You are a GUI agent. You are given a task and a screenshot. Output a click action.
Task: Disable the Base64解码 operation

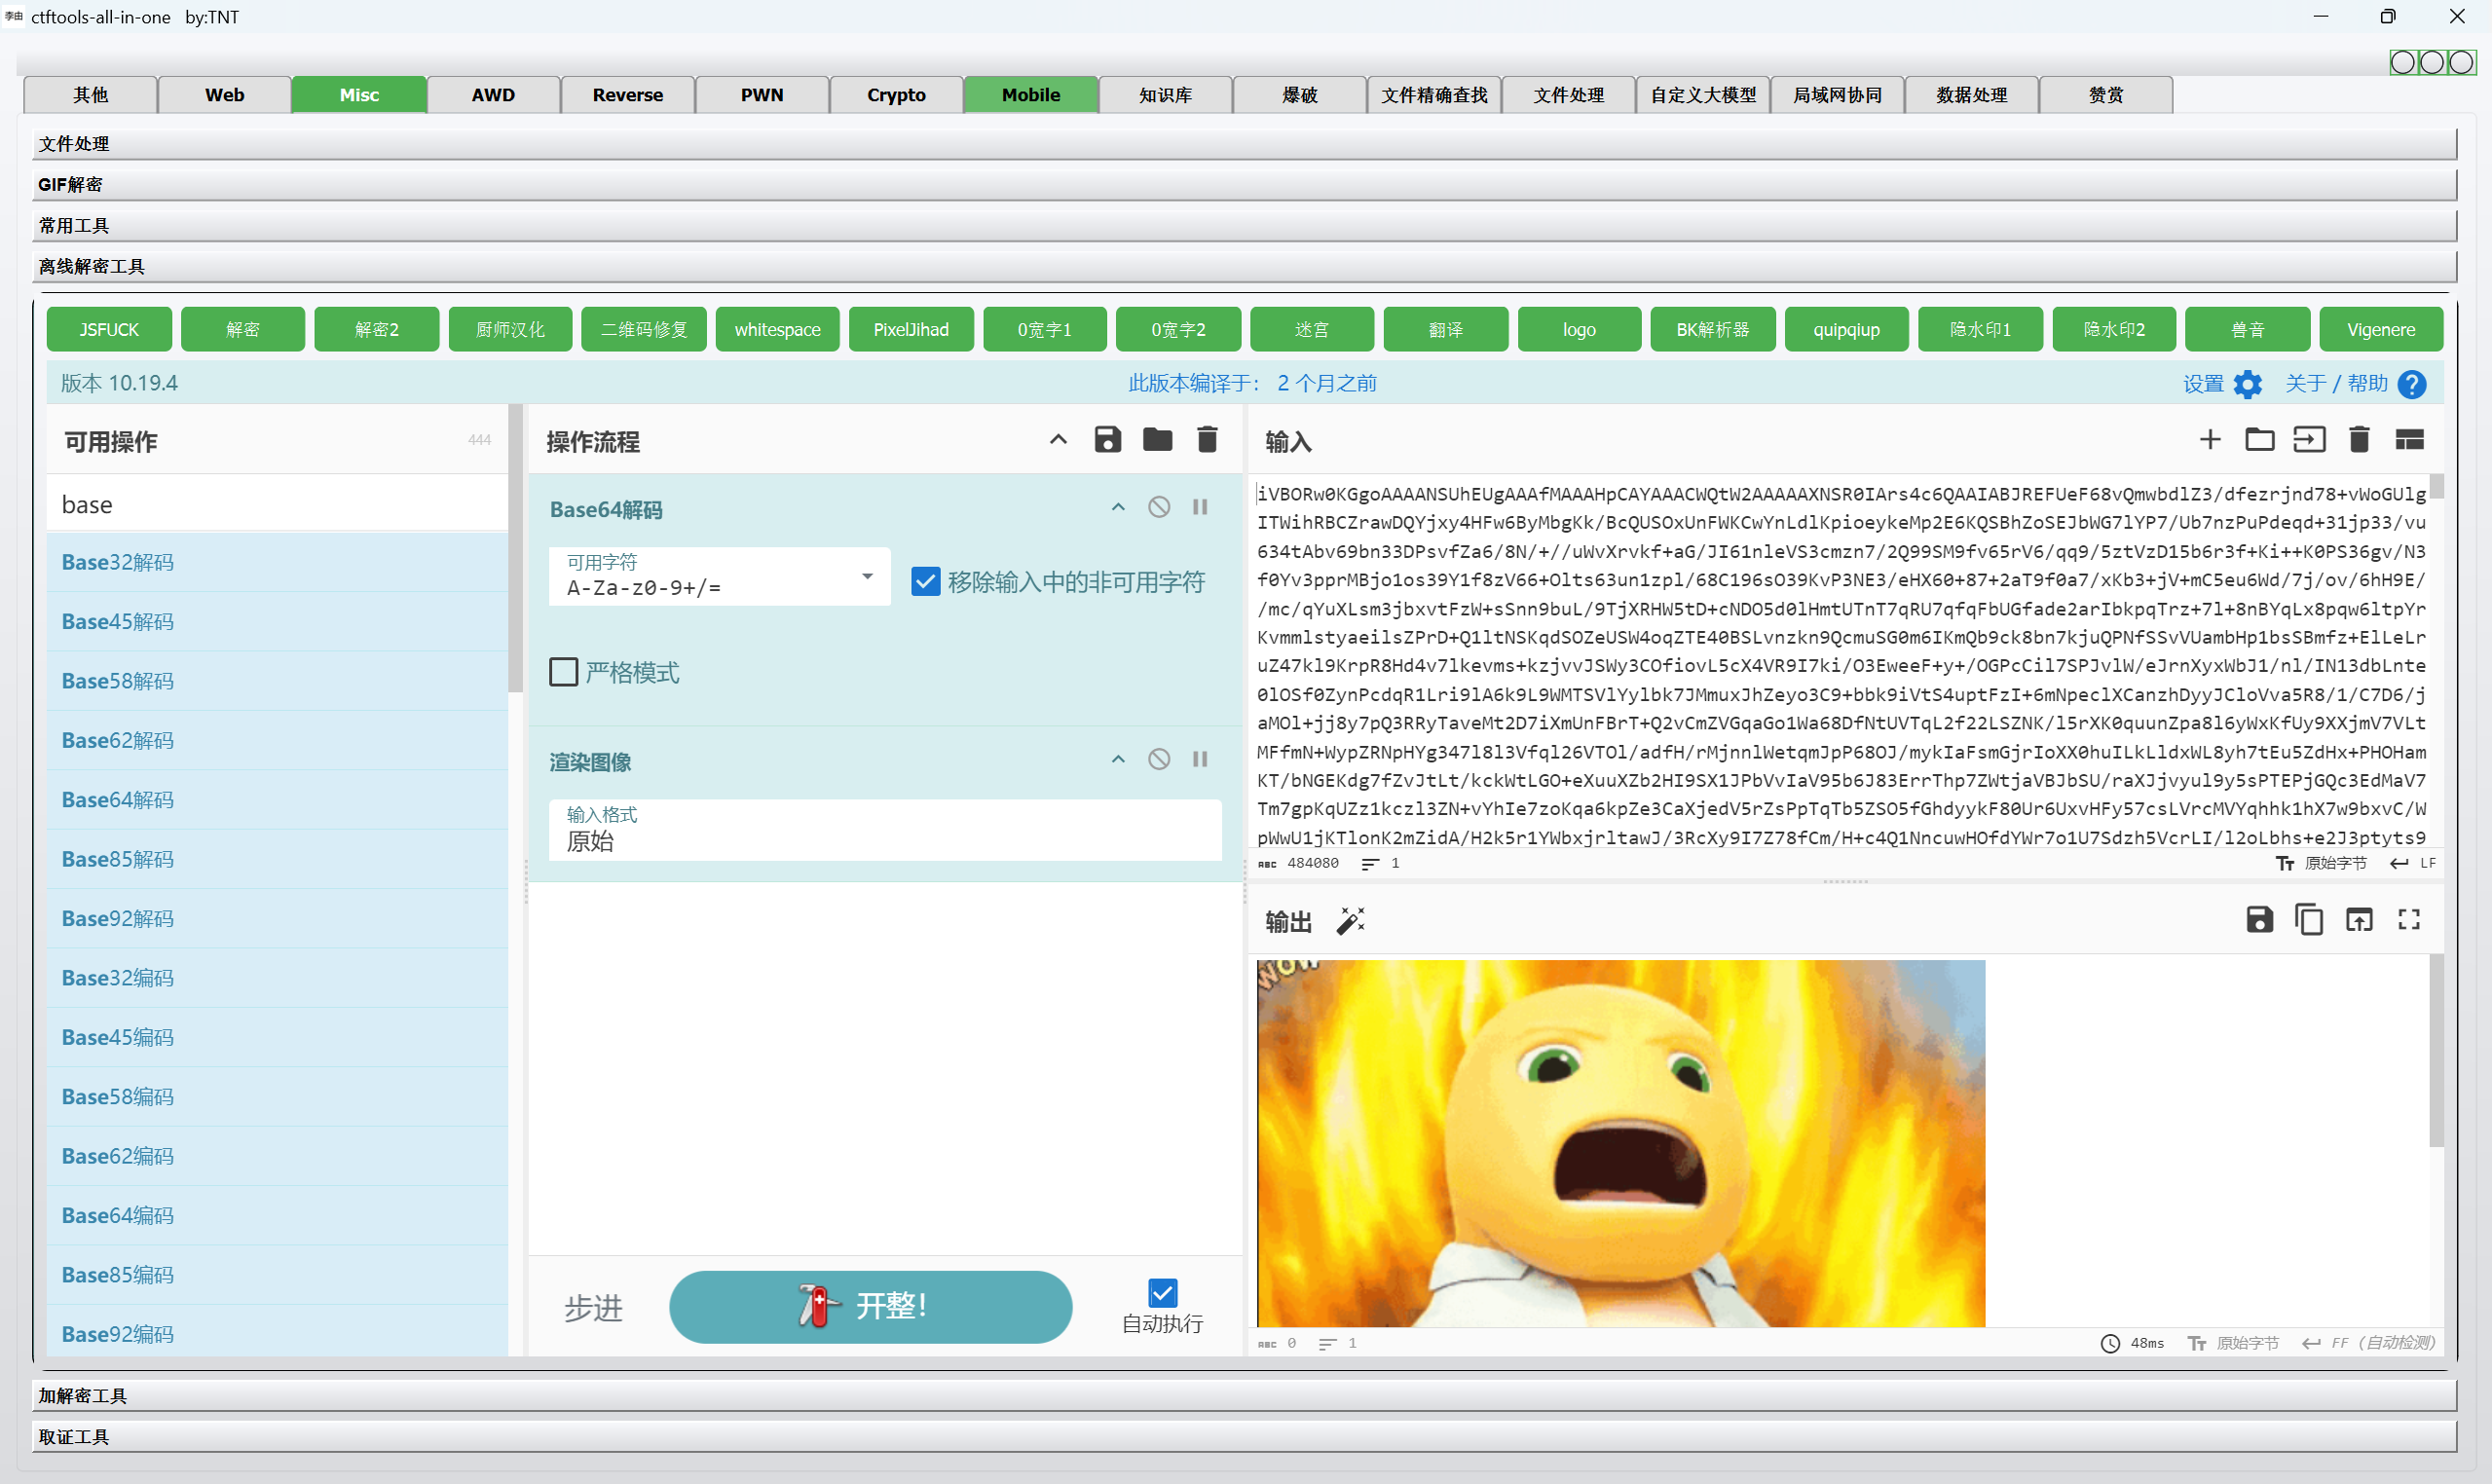(x=1158, y=507)
